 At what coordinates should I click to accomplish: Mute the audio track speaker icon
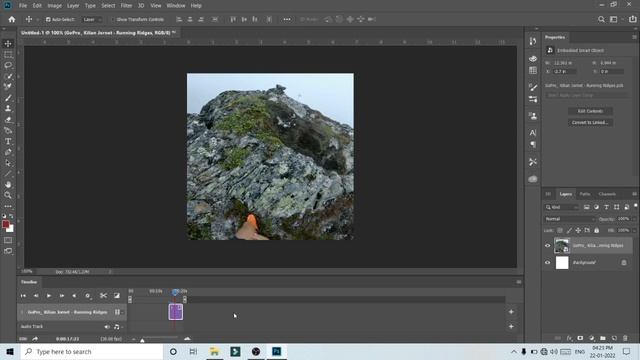(x=107, y=327)
